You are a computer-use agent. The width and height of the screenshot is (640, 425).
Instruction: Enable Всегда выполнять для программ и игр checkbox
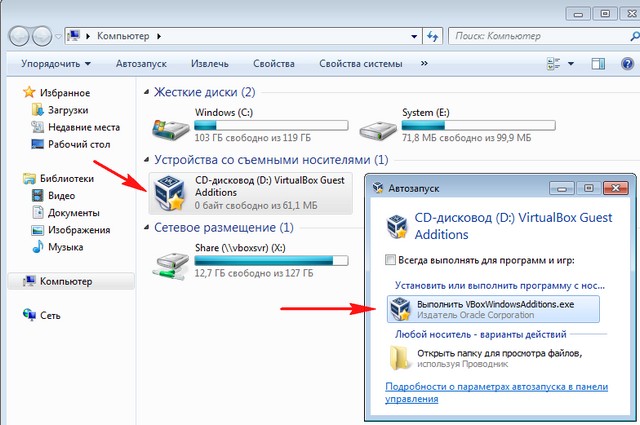click(390, 260)
